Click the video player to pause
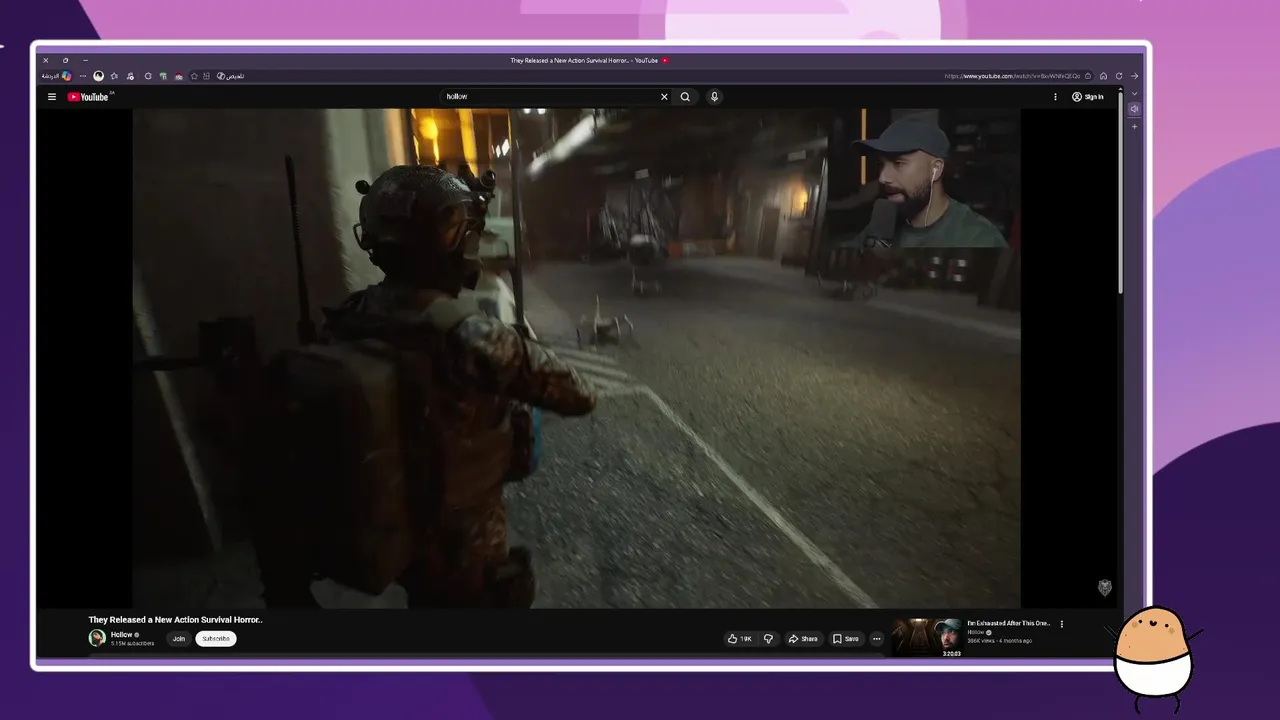The width and height of the screenshot is (1280, 720). [x=576, y=358]
